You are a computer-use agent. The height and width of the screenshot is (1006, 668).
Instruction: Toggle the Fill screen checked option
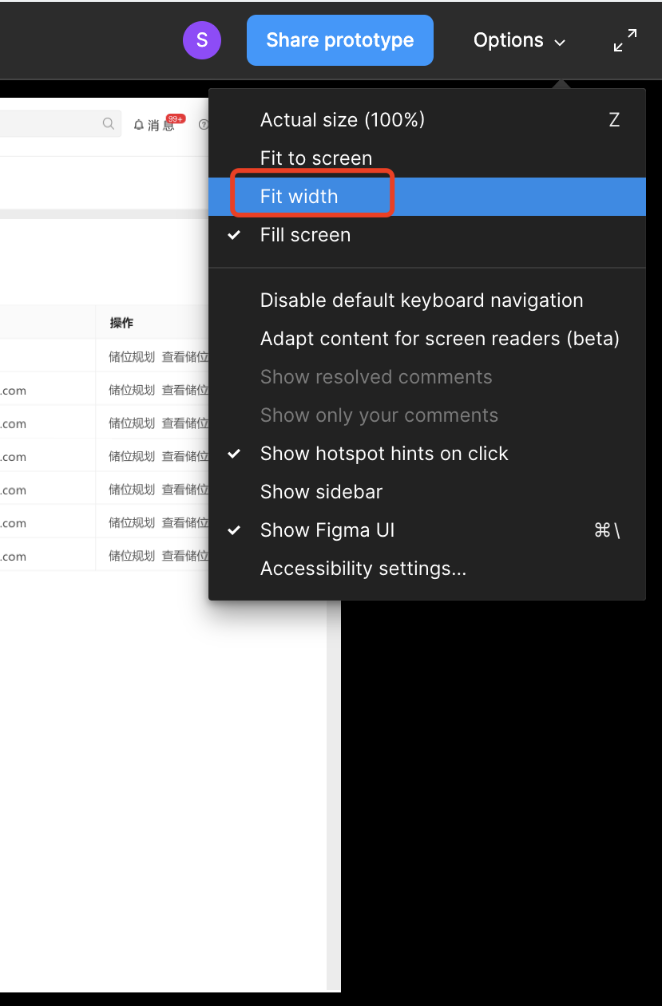point(305,235)
